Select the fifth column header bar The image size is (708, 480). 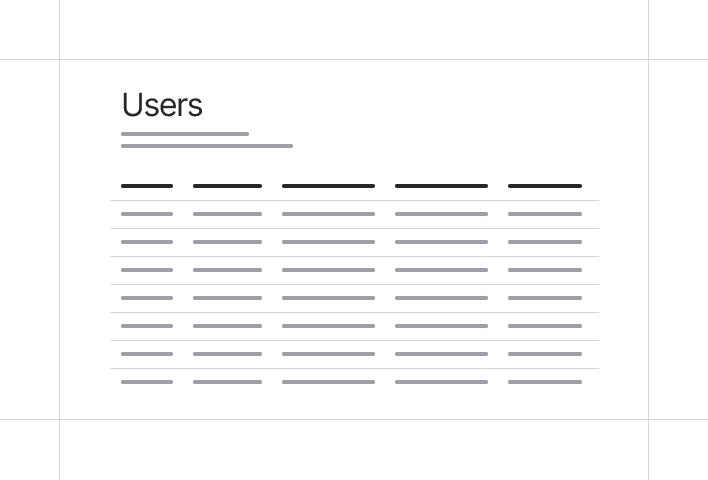coord(545,186)
